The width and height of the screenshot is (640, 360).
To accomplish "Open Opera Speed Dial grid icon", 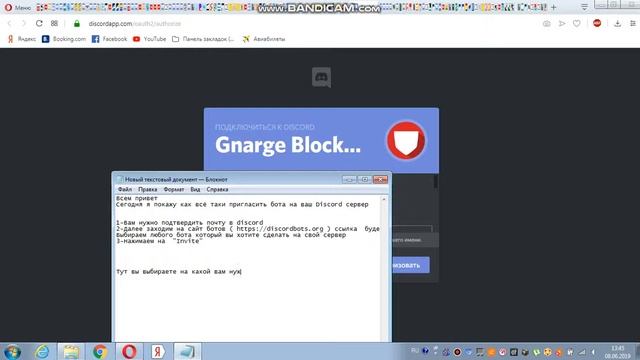I will (x=54, y=23).
